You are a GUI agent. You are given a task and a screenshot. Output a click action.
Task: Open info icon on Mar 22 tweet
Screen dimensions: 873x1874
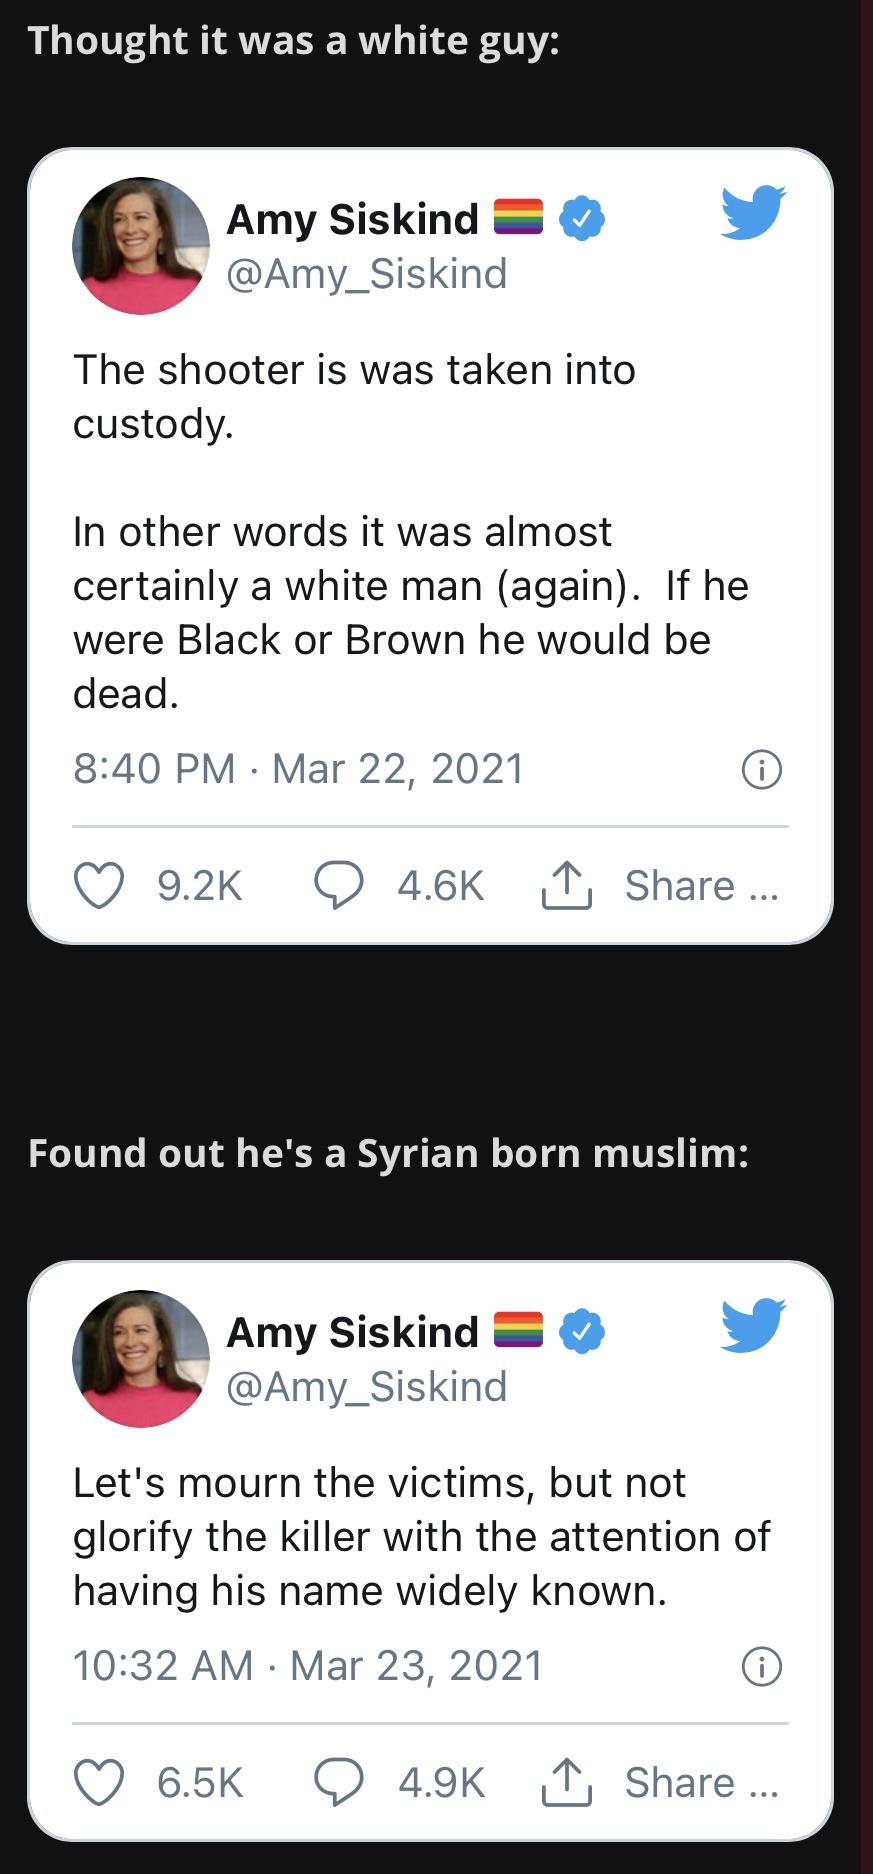(762, 770)
